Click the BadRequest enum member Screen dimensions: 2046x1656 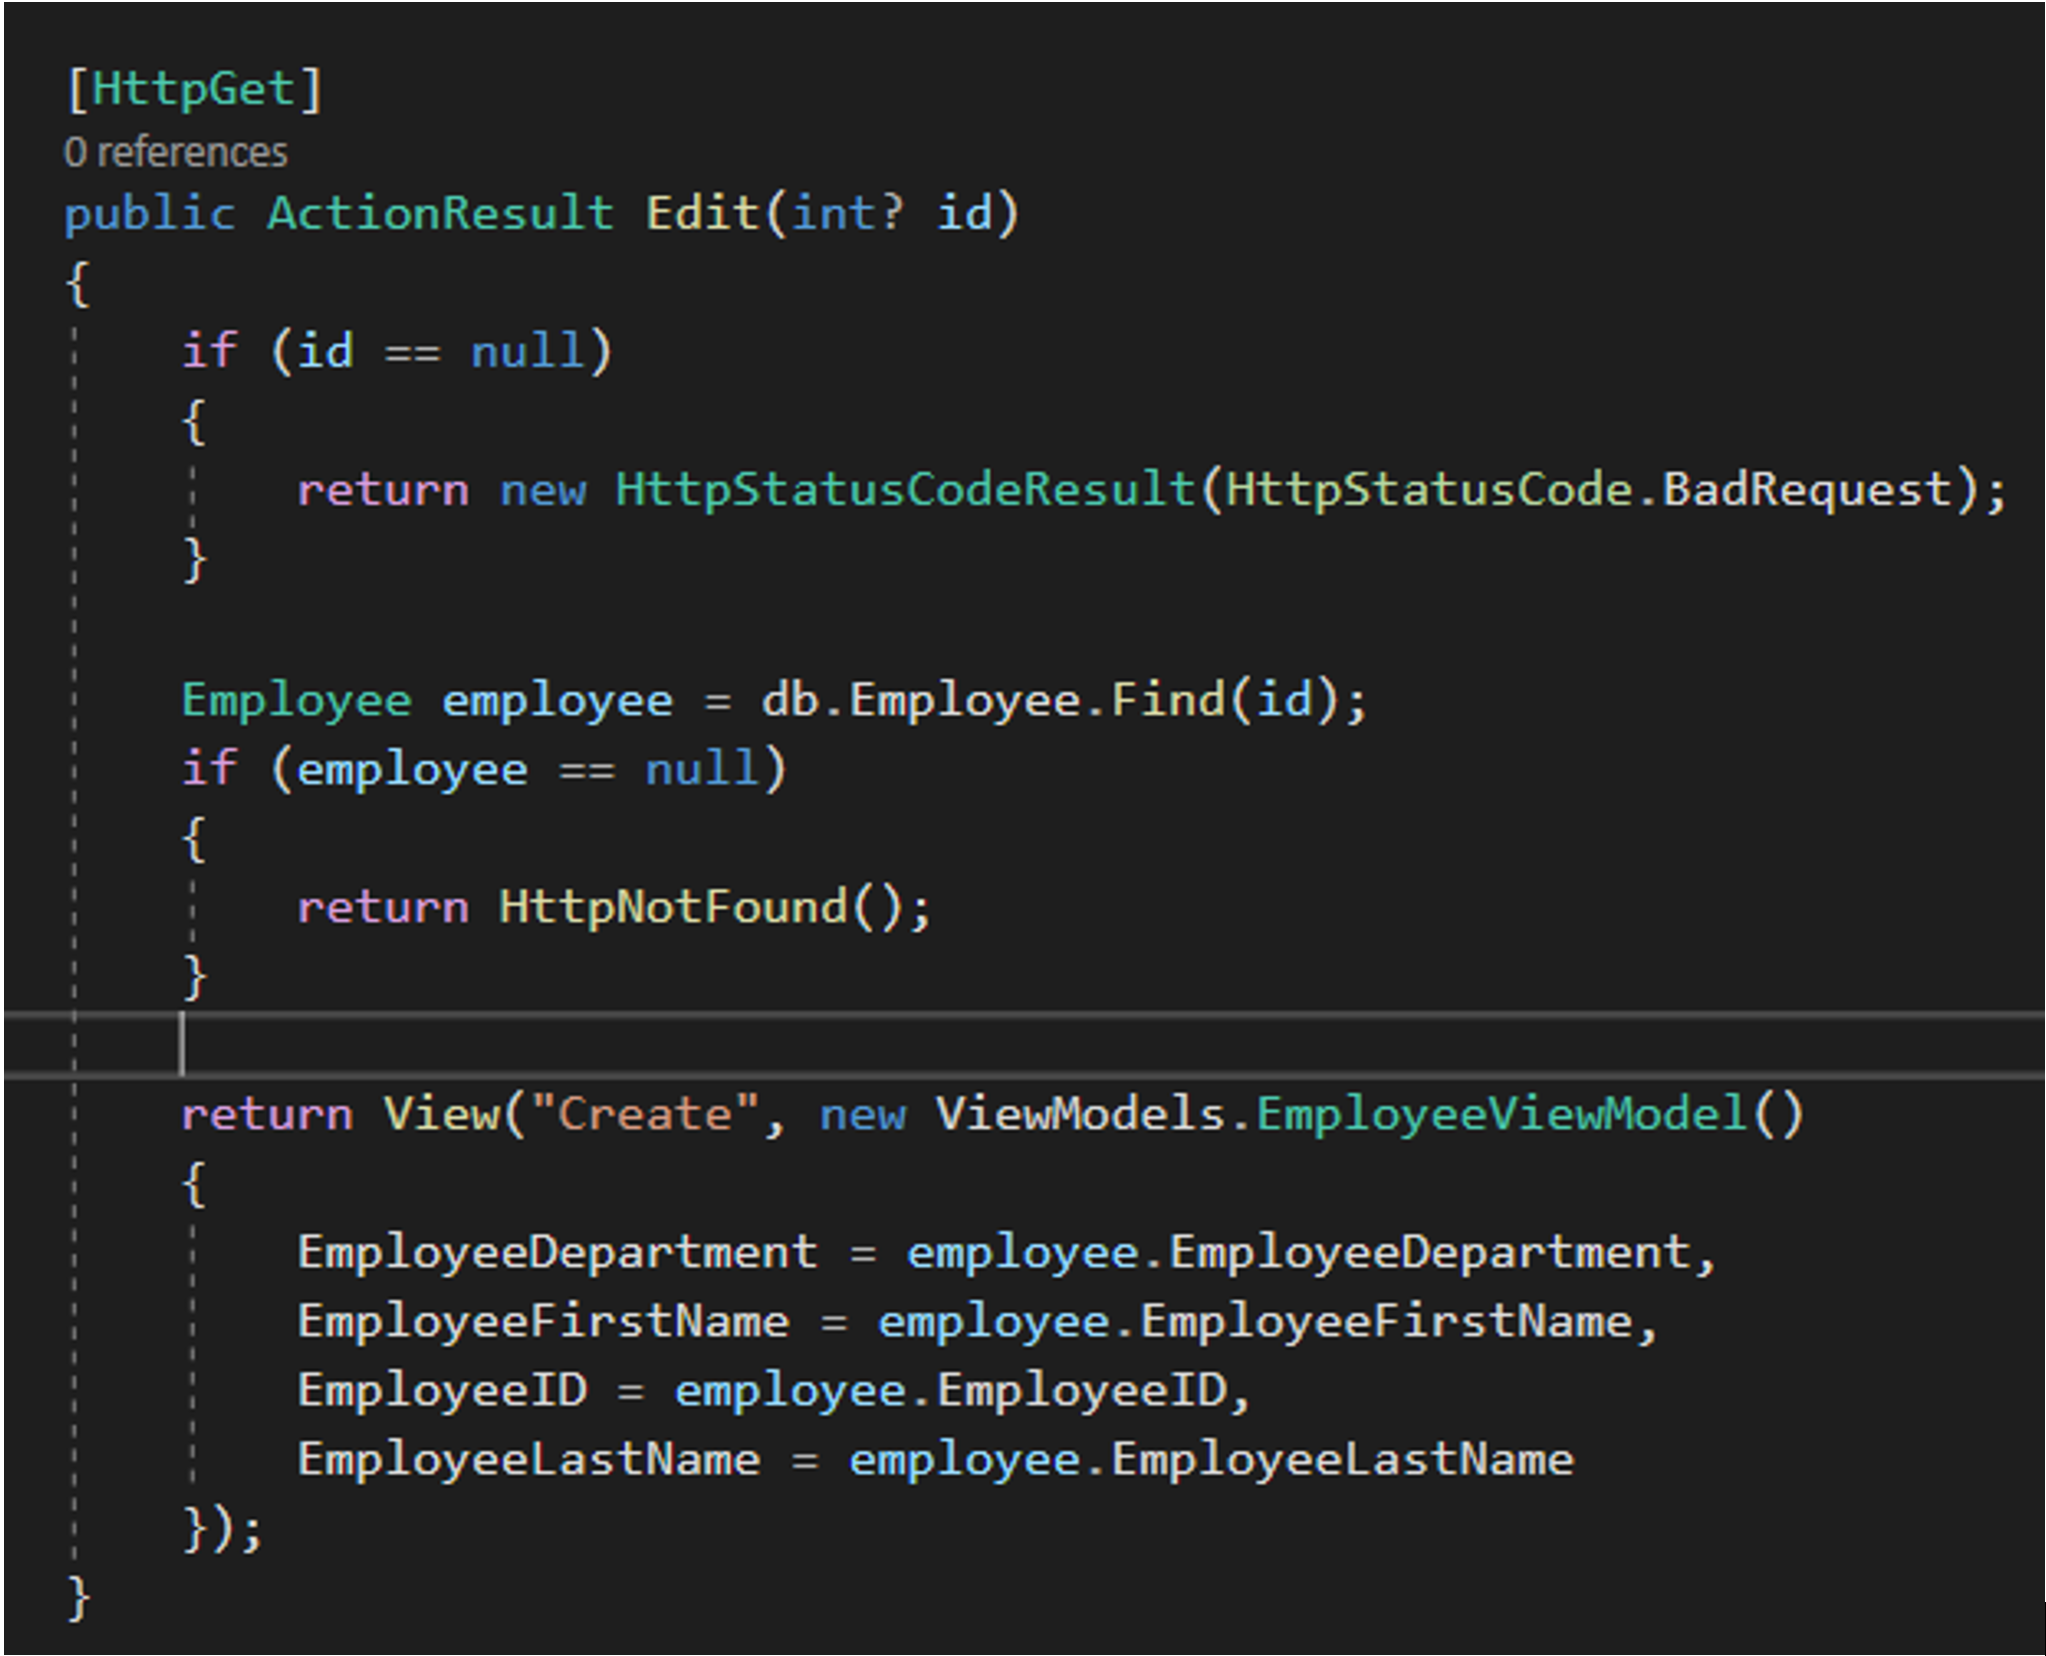tap(1806, 490)
